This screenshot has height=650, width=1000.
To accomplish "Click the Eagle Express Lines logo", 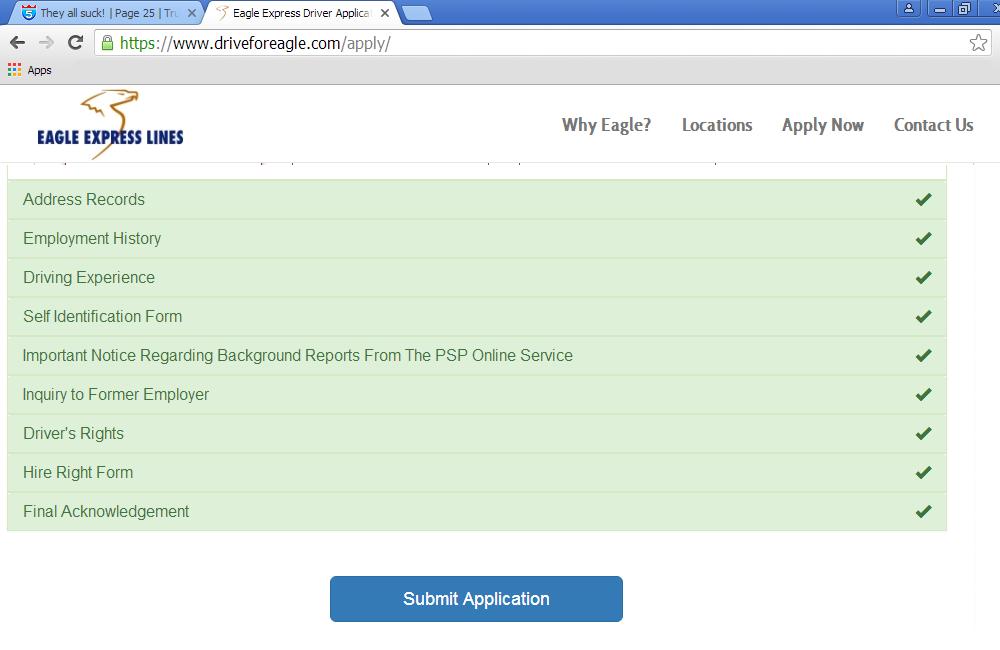I will coord(110,125).
